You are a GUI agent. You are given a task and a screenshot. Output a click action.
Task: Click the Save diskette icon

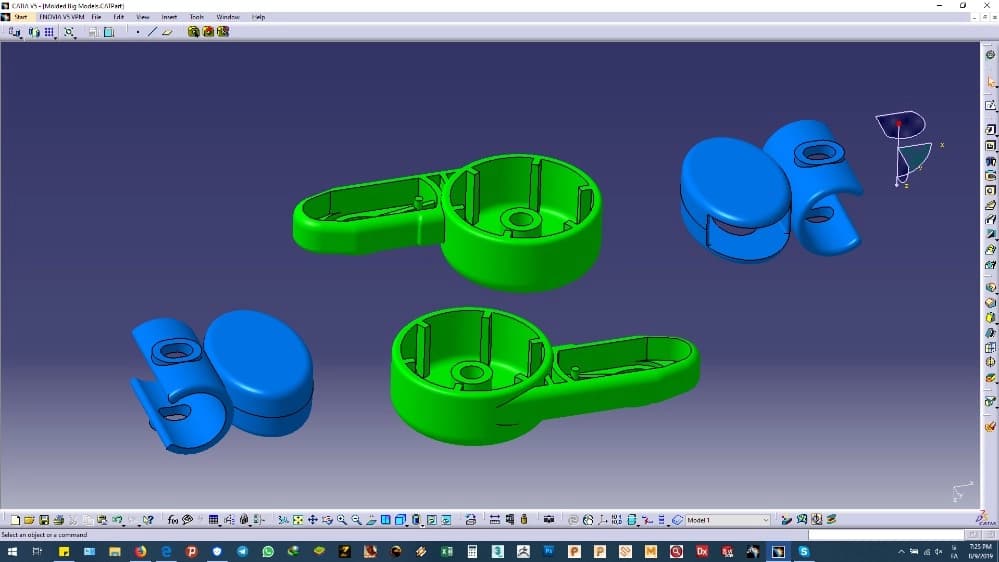click(44, 520)
